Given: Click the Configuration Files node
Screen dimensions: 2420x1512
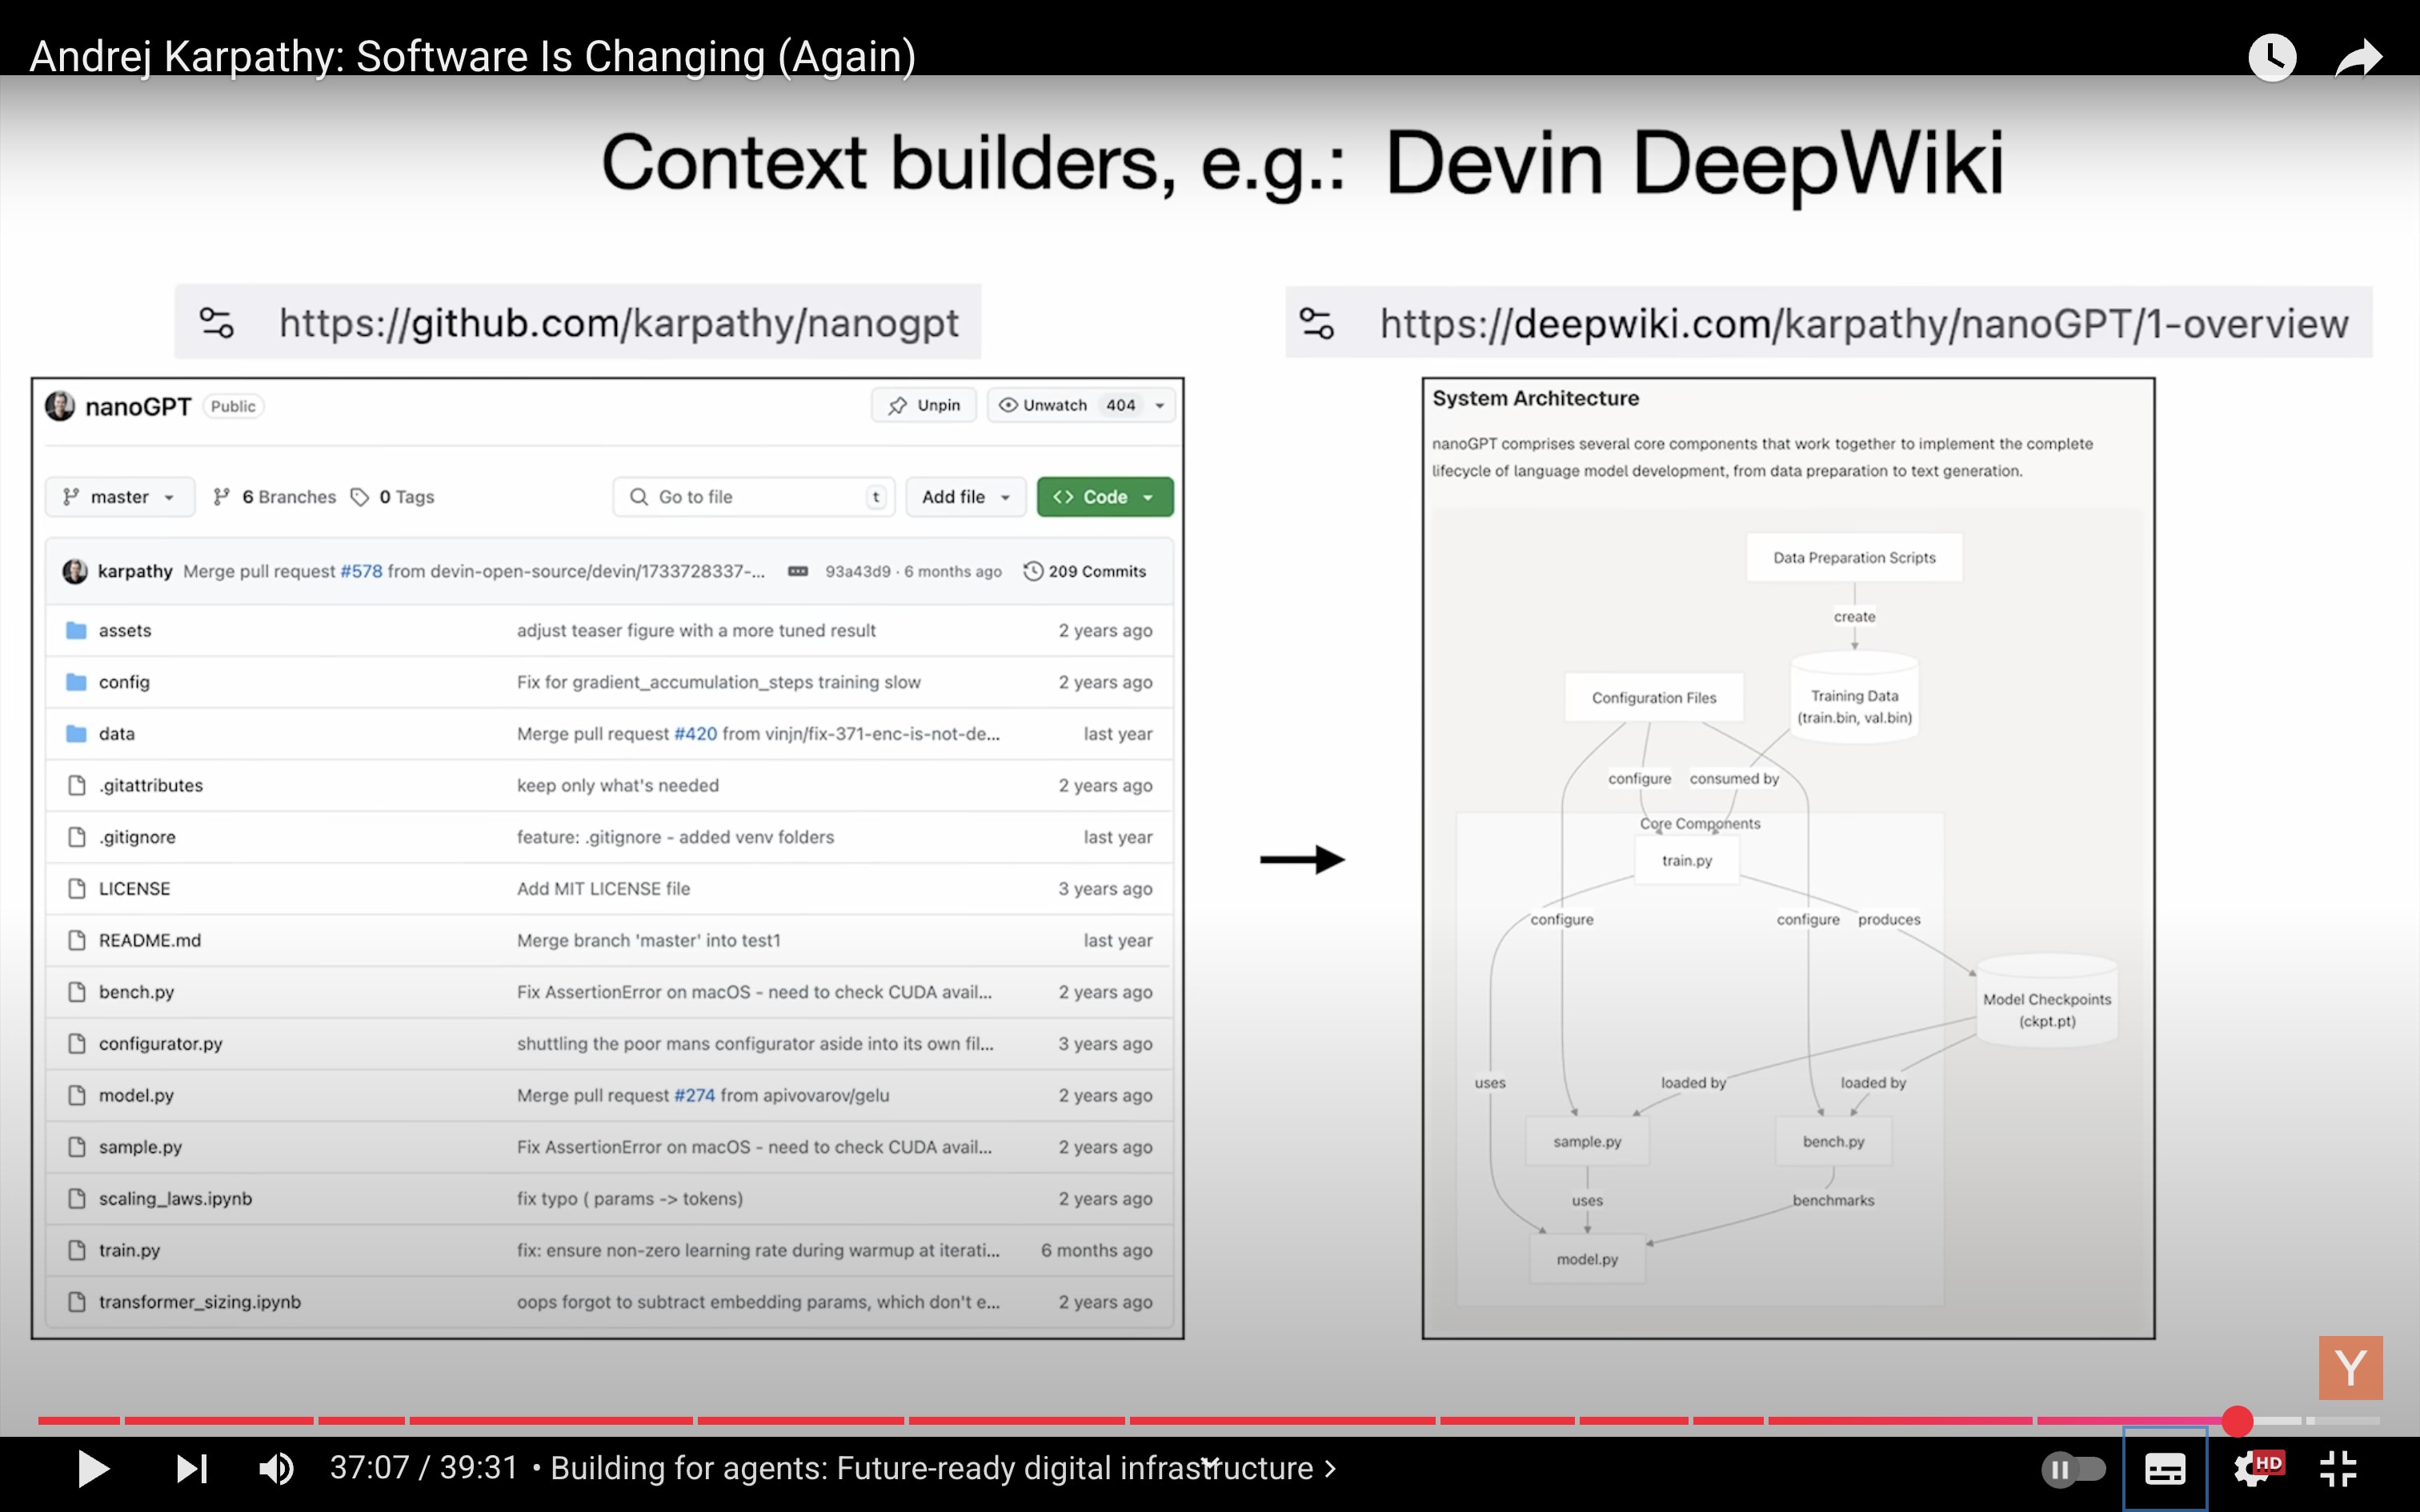Looking at the screenshot, I should click(x=1654, y=697).
